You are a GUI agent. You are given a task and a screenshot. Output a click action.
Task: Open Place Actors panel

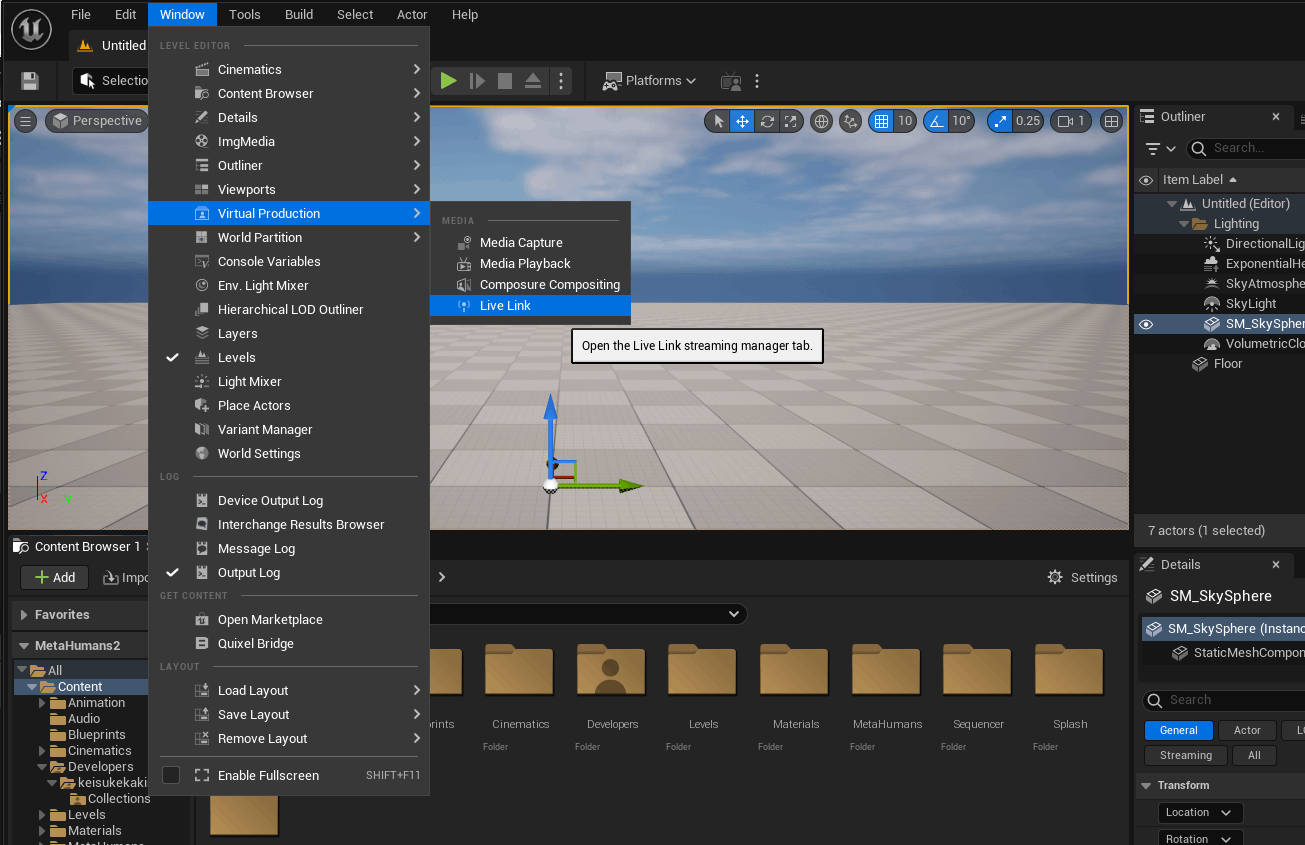(x=289, y=406)
